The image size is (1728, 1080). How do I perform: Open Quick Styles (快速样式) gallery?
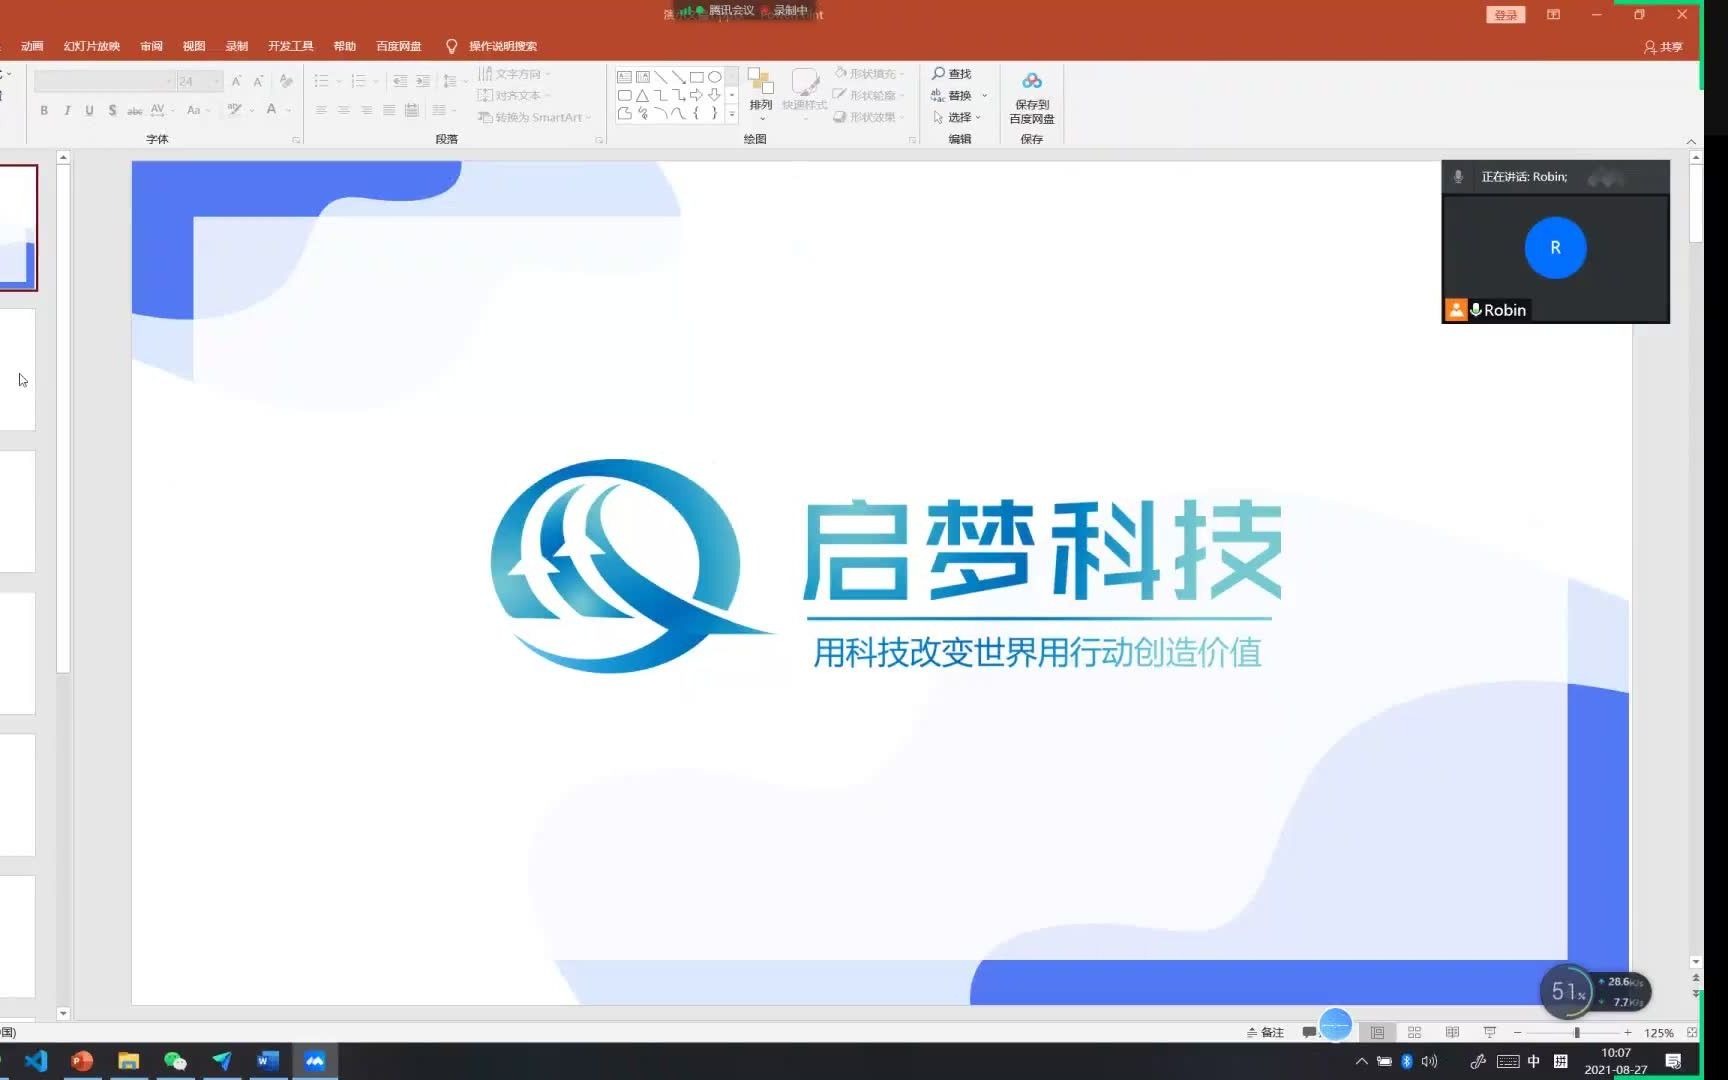805,93
